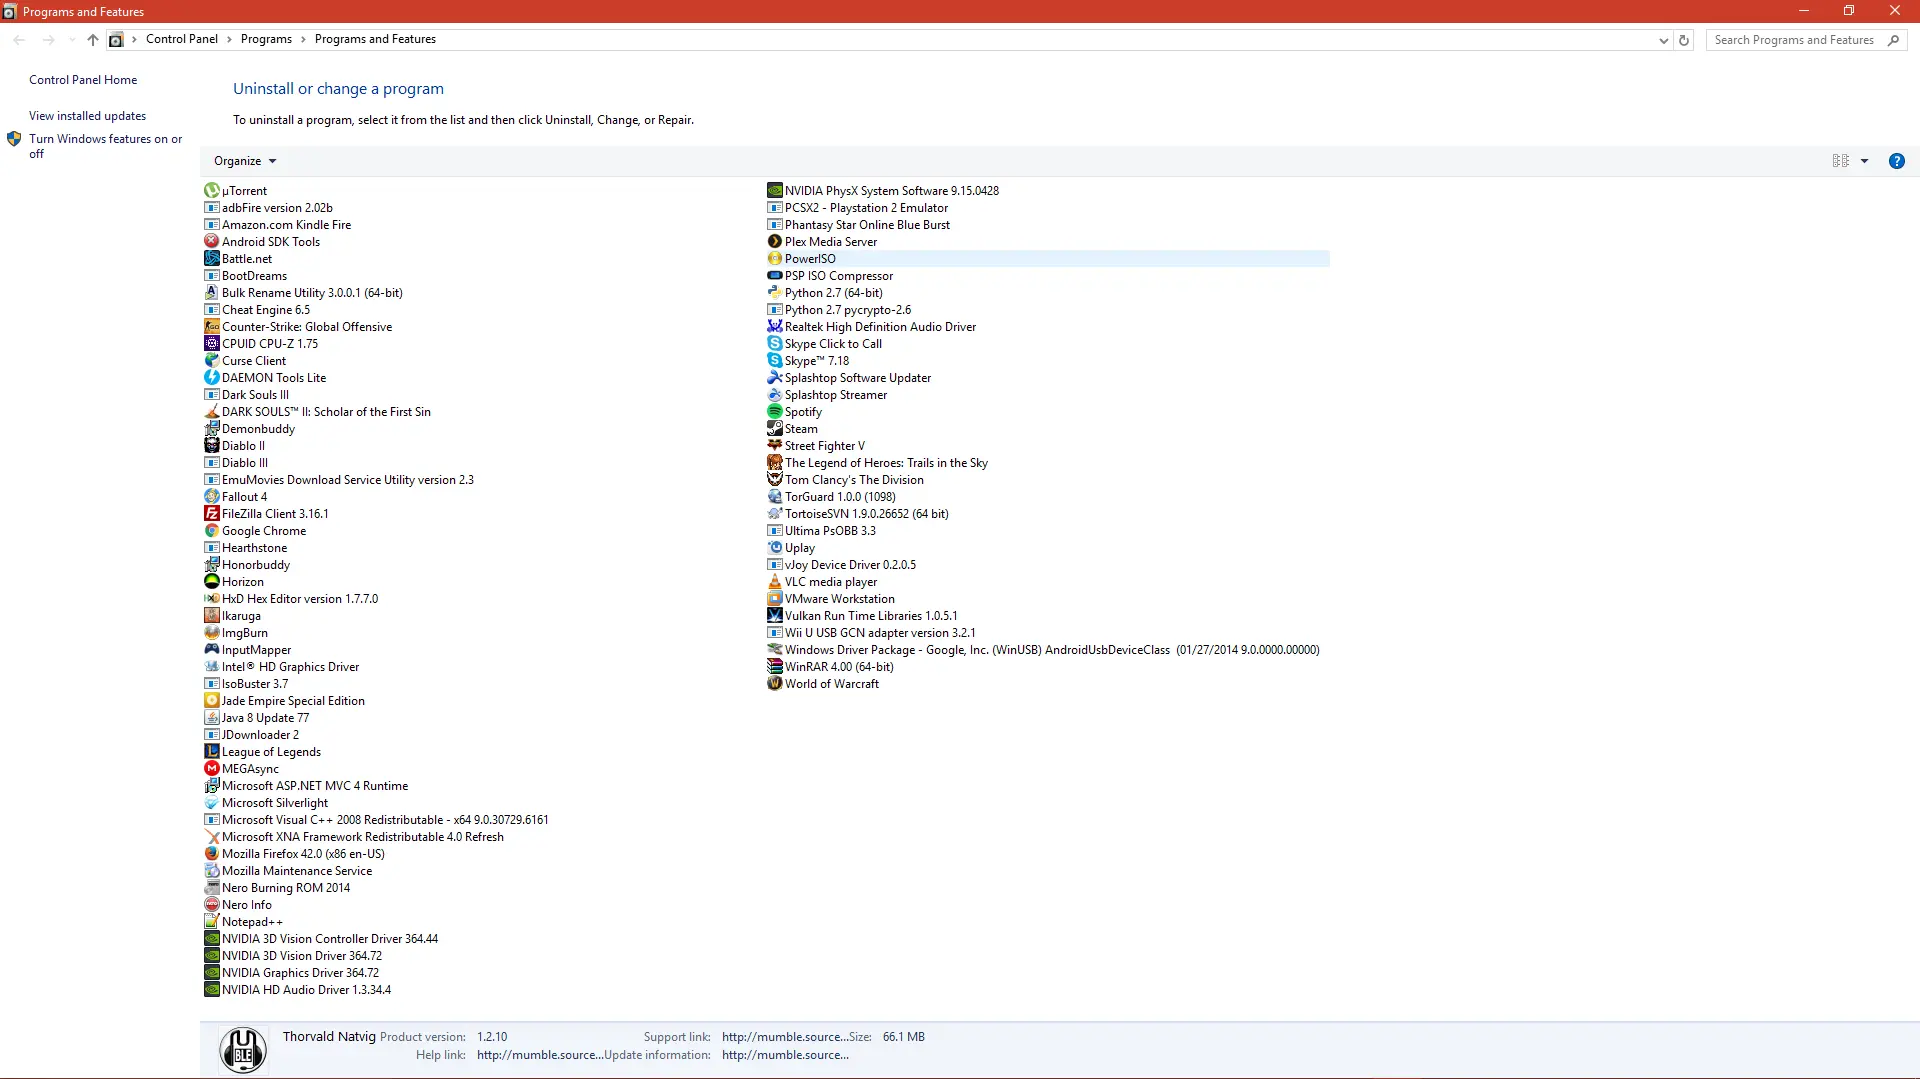This screenshot has width=1920, height=1079.
Task: Select VMware Workstation entry
Action: pyautogui.click(x=831, y=598)
